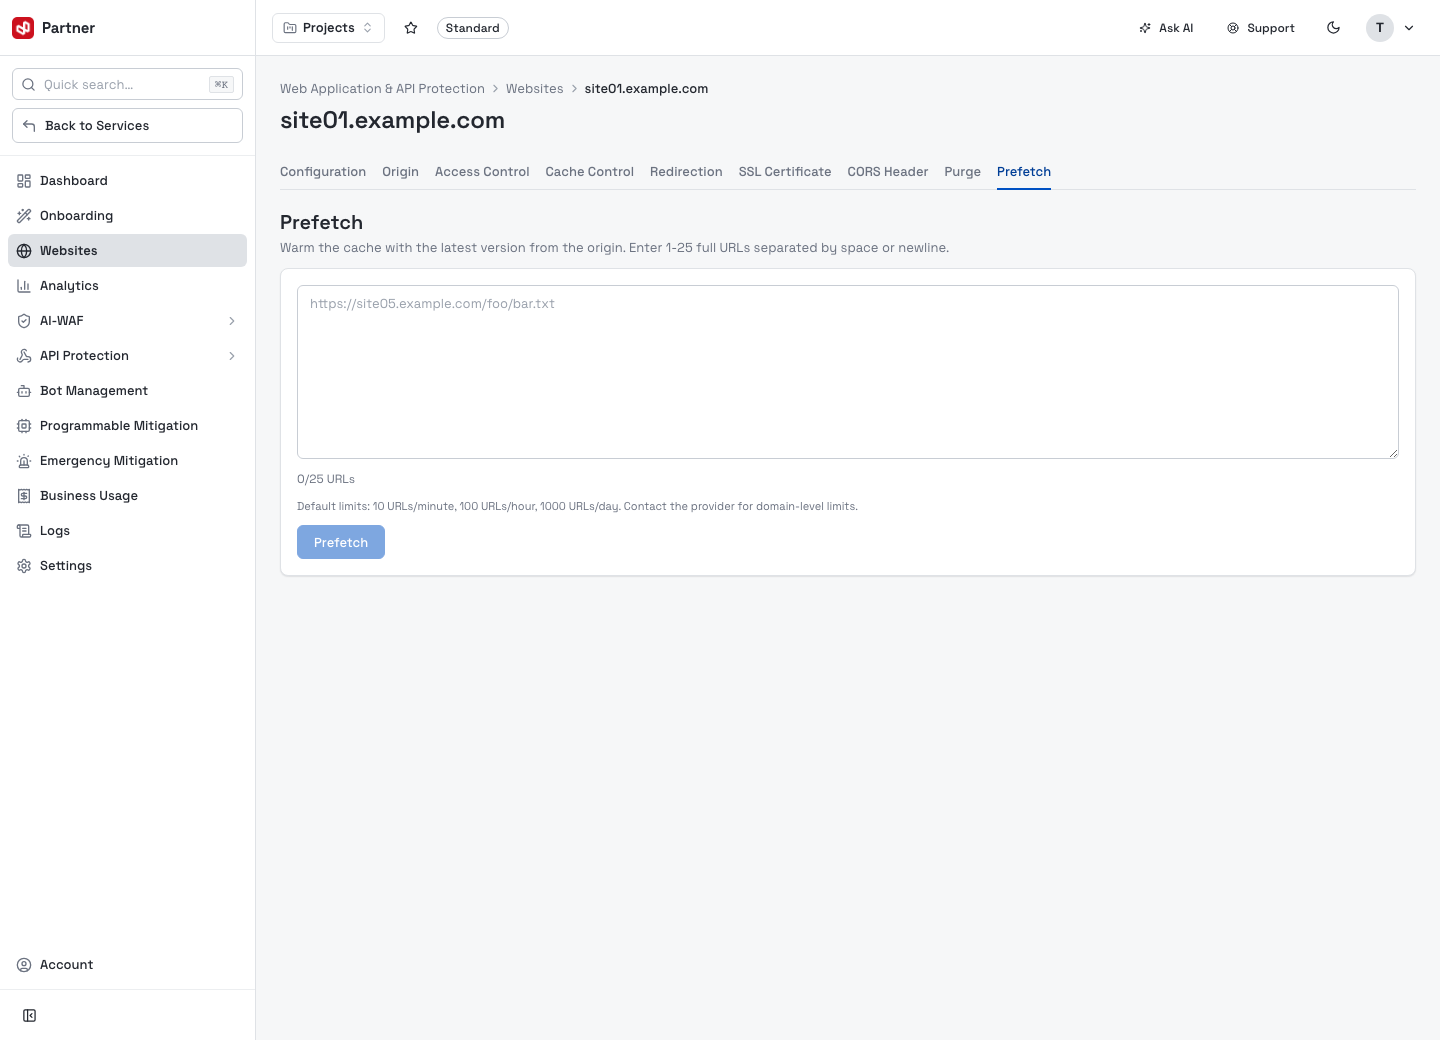Image resolution: width=1440 pixels, height=1040 pixels.
Task: Click the Ask AI sparkle icon
Action: pos(1145,28)
